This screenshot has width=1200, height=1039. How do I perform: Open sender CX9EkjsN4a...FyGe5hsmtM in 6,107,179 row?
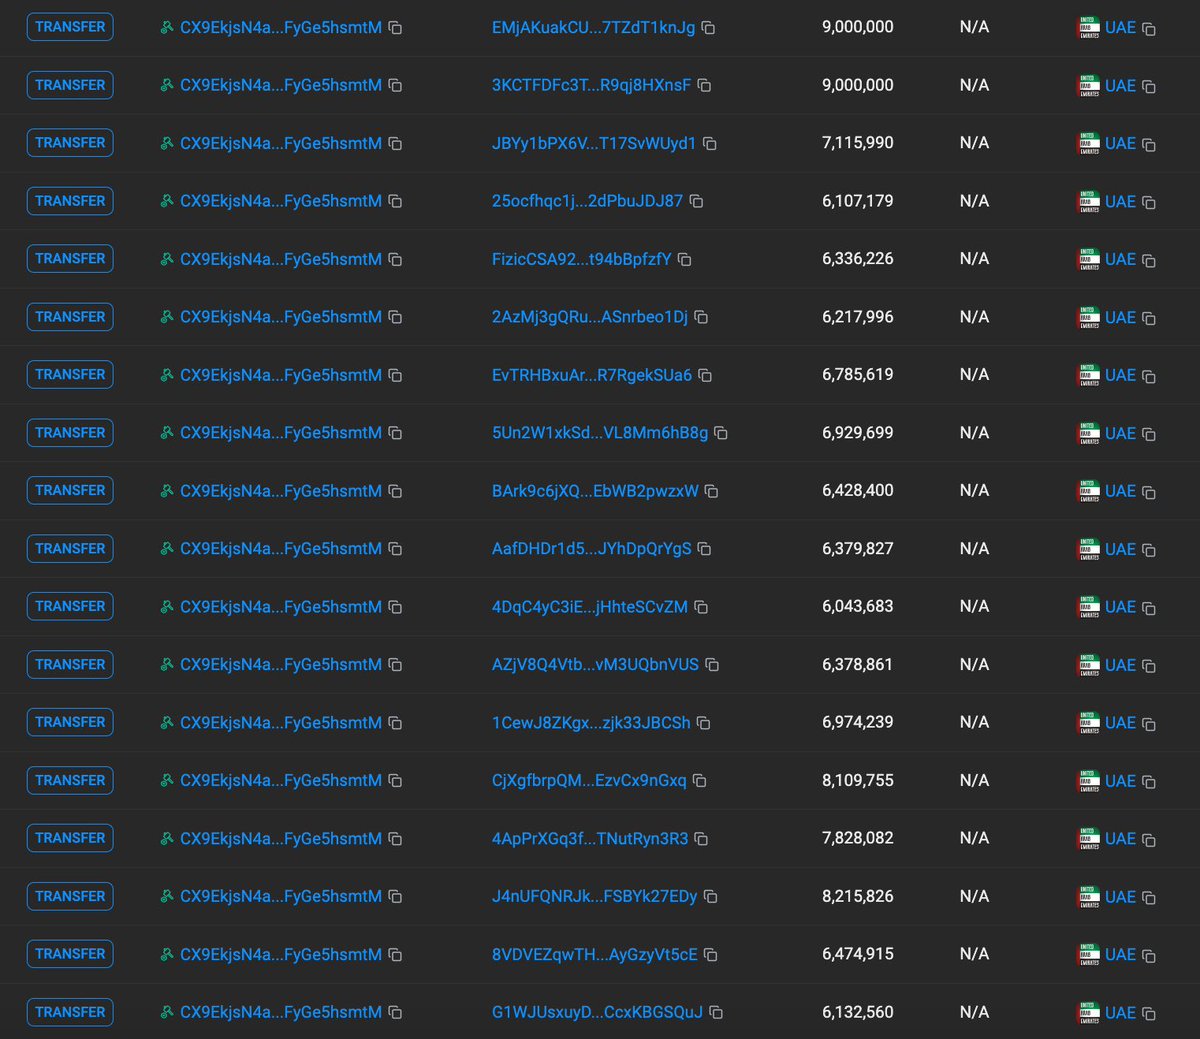pyautogui.click(x=281, y=202)
